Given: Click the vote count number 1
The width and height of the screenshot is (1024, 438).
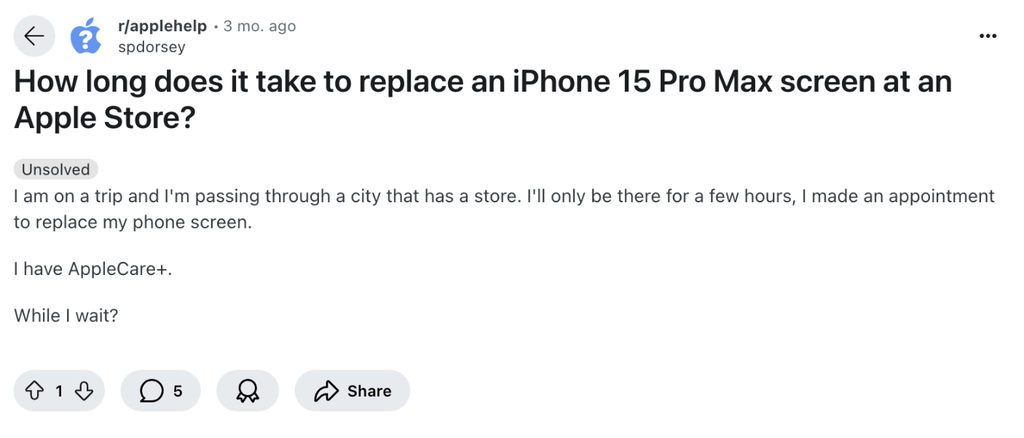Looking at the screenshot, I should coord(59,391).
